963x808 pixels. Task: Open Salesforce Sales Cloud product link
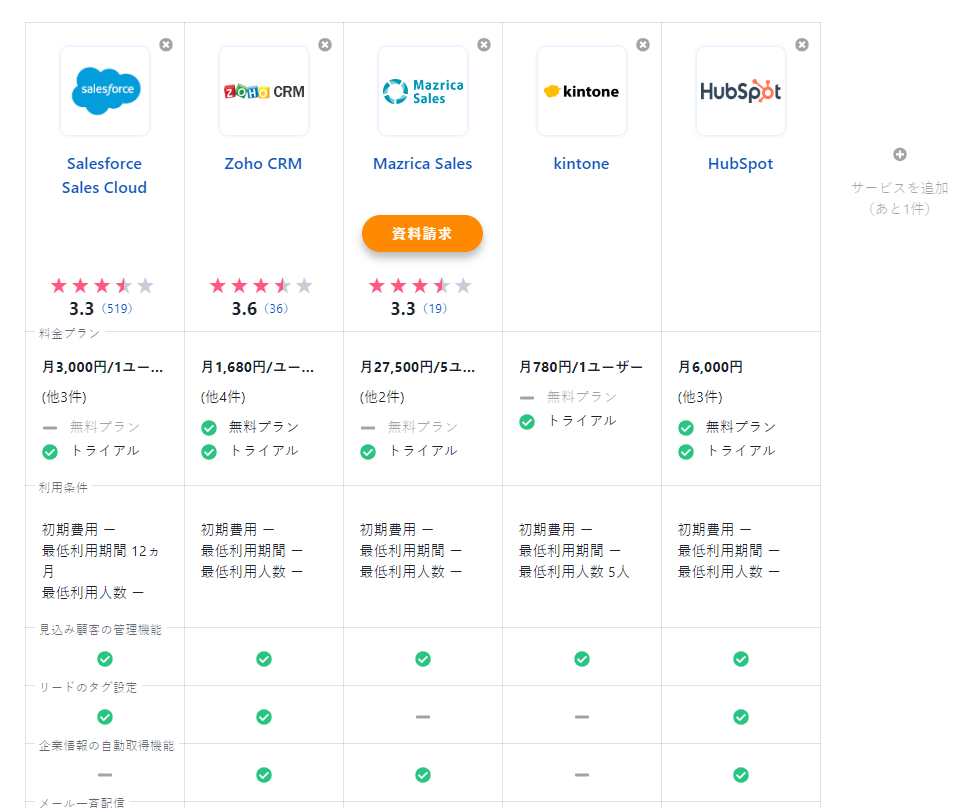point(105,176)
